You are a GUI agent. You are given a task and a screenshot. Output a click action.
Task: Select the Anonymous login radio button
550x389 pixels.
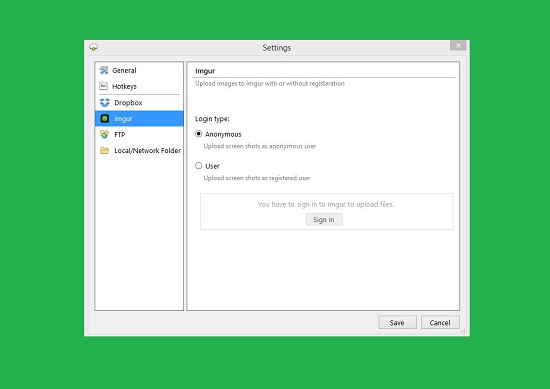(x=199, y=134)
